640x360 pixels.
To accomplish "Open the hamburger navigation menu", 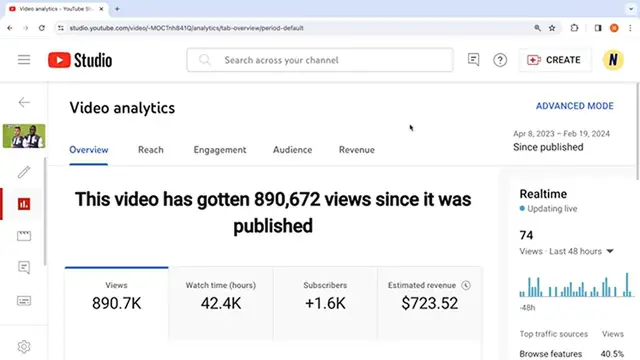I will (x=24, y=60).
